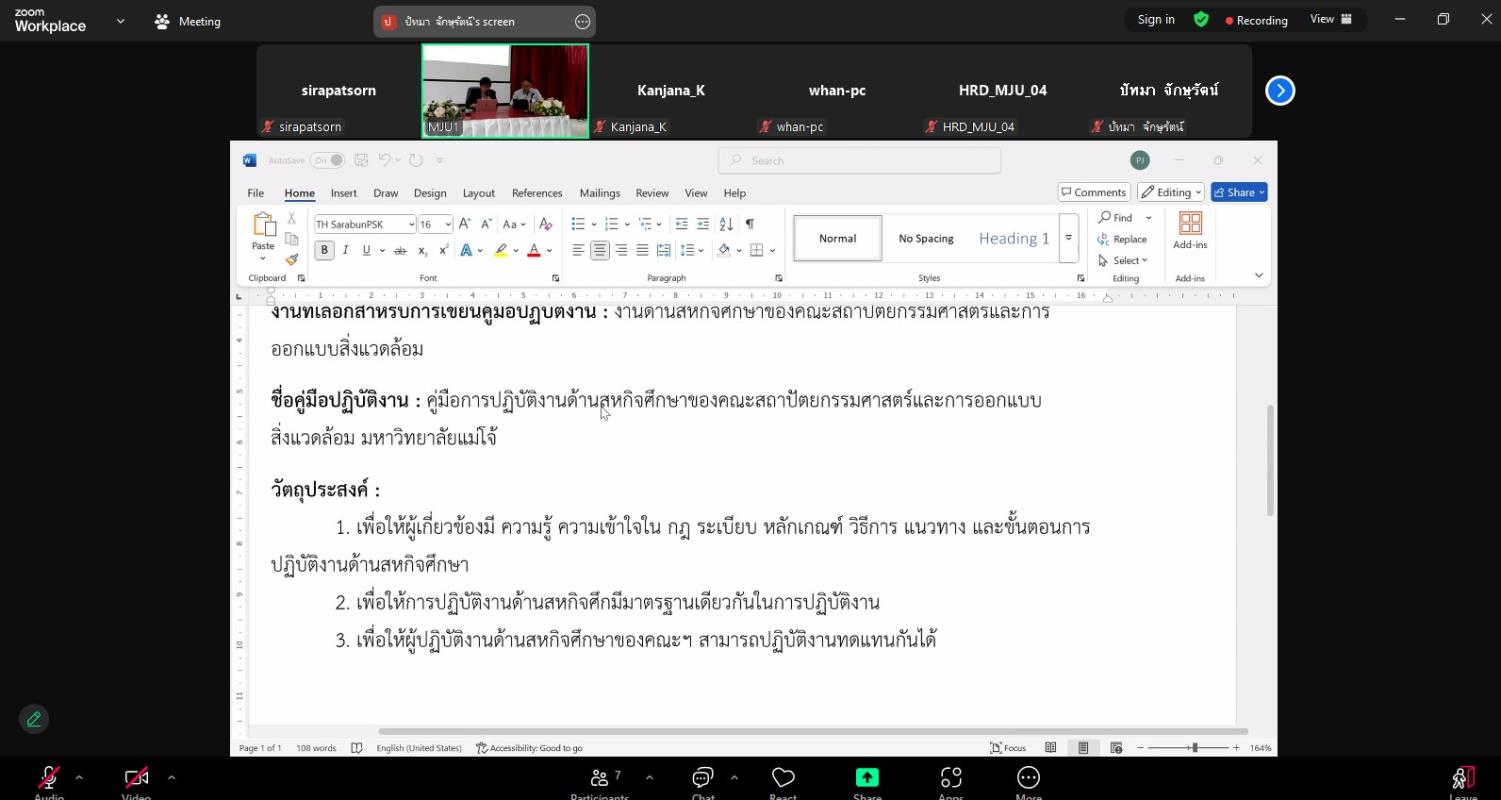Click the Comments button
The image size is (1501, 800).
pyautogui.click(x=1093, y=192)
